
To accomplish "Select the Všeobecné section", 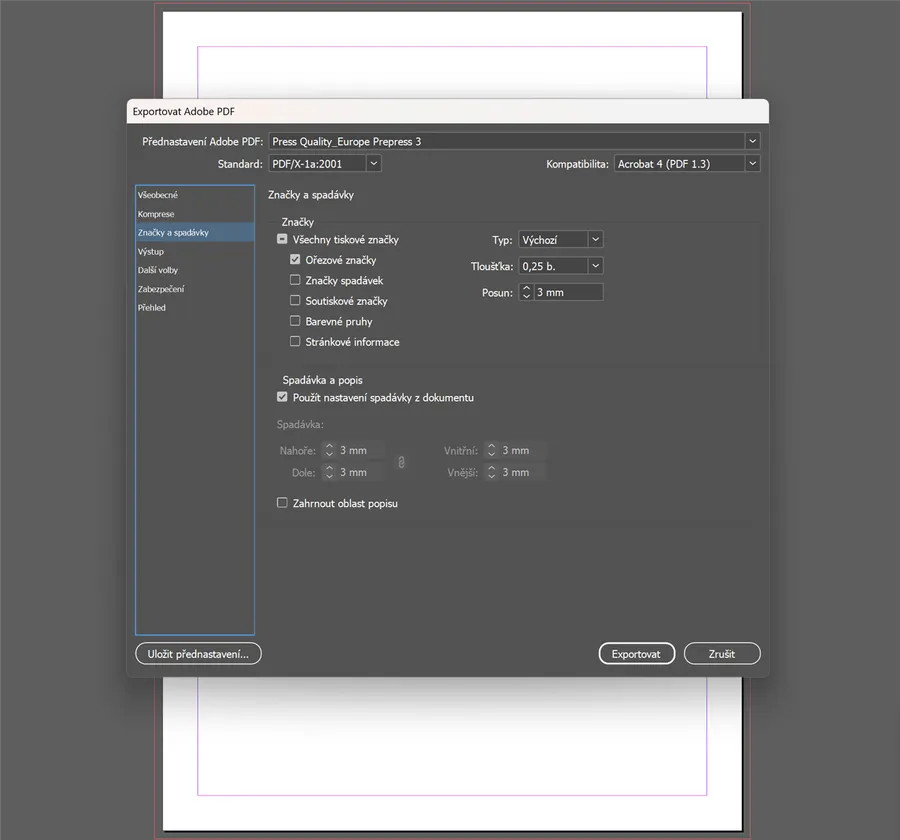I will pos(195,195).
